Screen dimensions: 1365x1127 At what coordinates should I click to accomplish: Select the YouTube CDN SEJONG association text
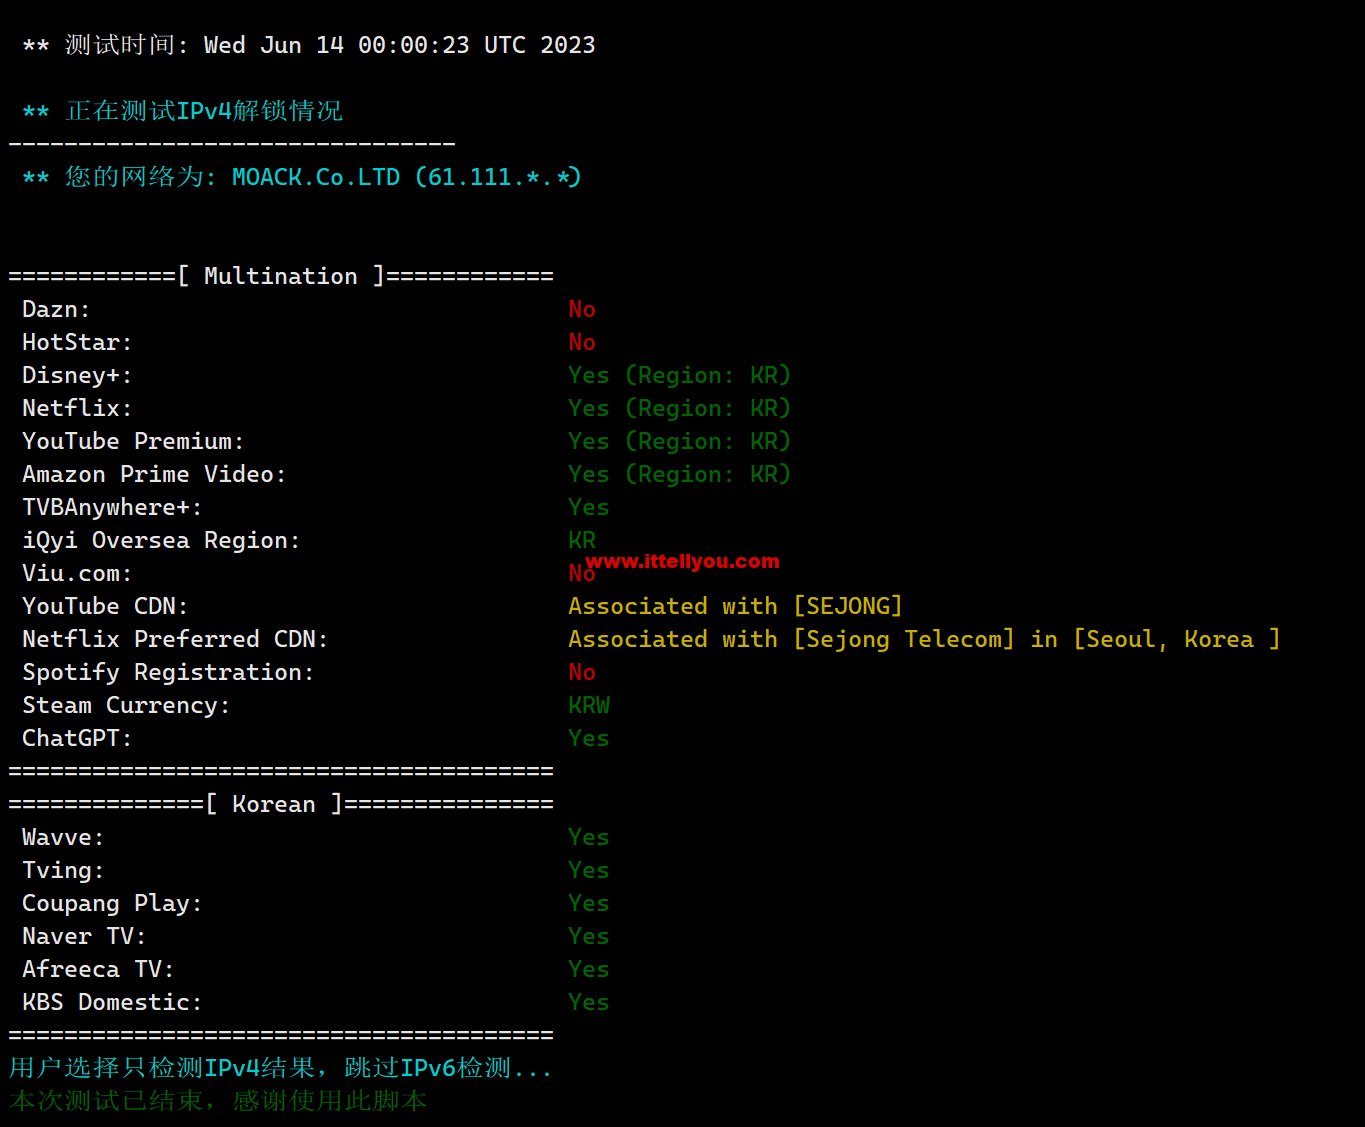point(735,606)
